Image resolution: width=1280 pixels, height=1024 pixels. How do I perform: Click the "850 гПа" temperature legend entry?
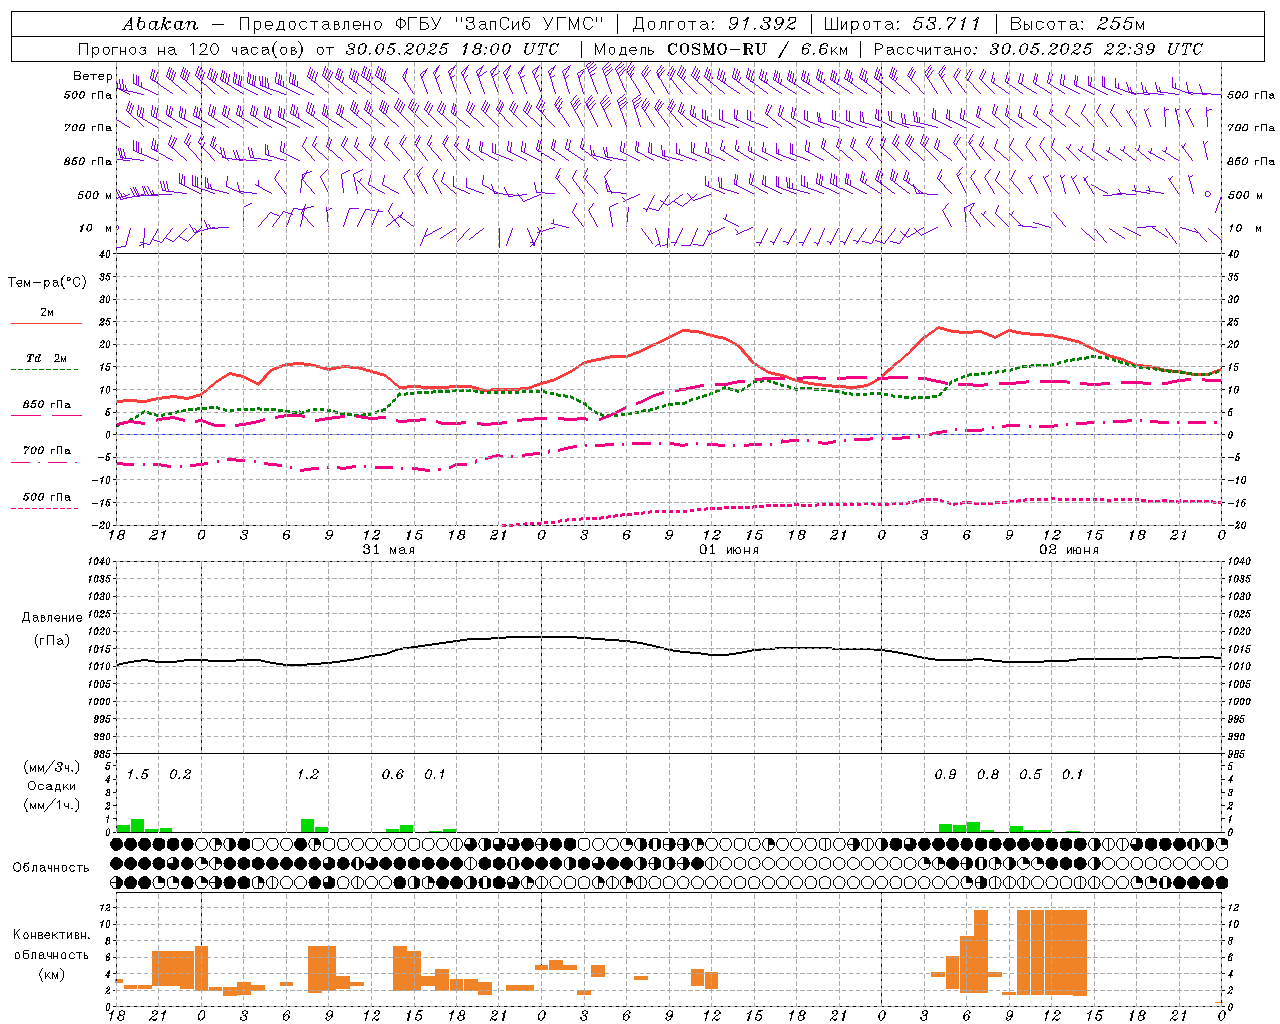pos(47,405)
